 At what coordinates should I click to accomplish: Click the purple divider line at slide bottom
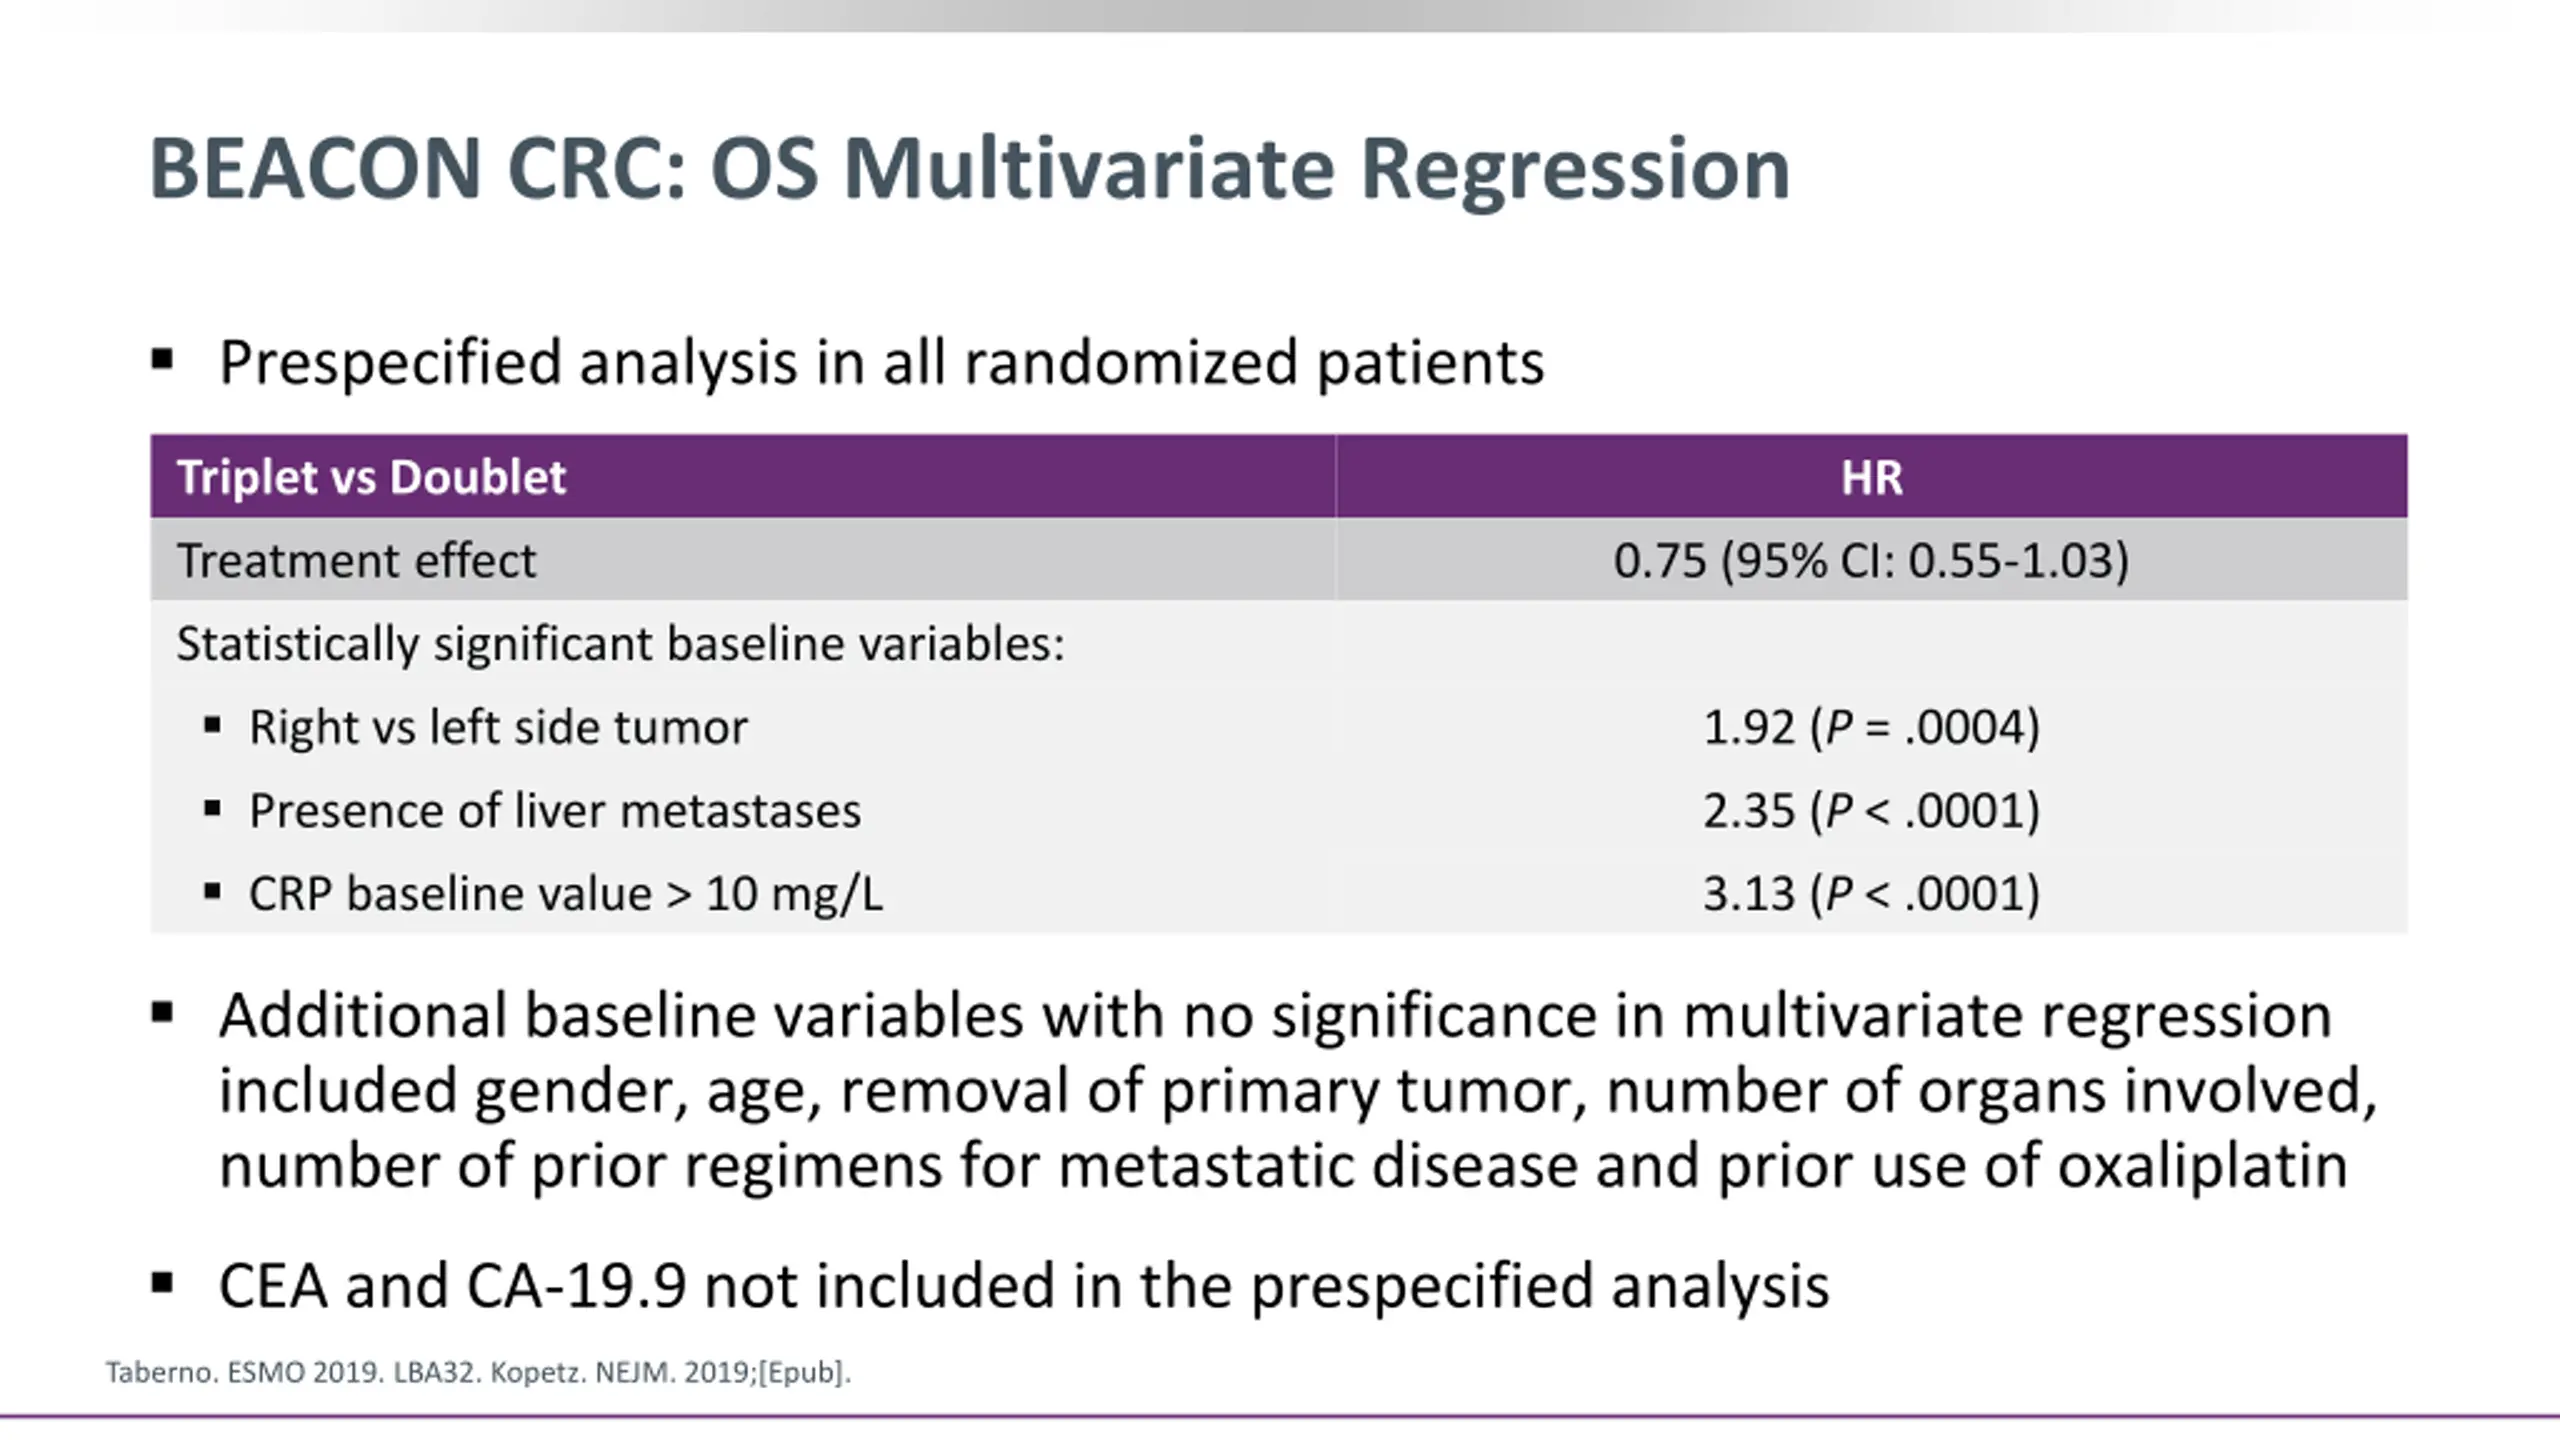click(x=1280, y=1416)
